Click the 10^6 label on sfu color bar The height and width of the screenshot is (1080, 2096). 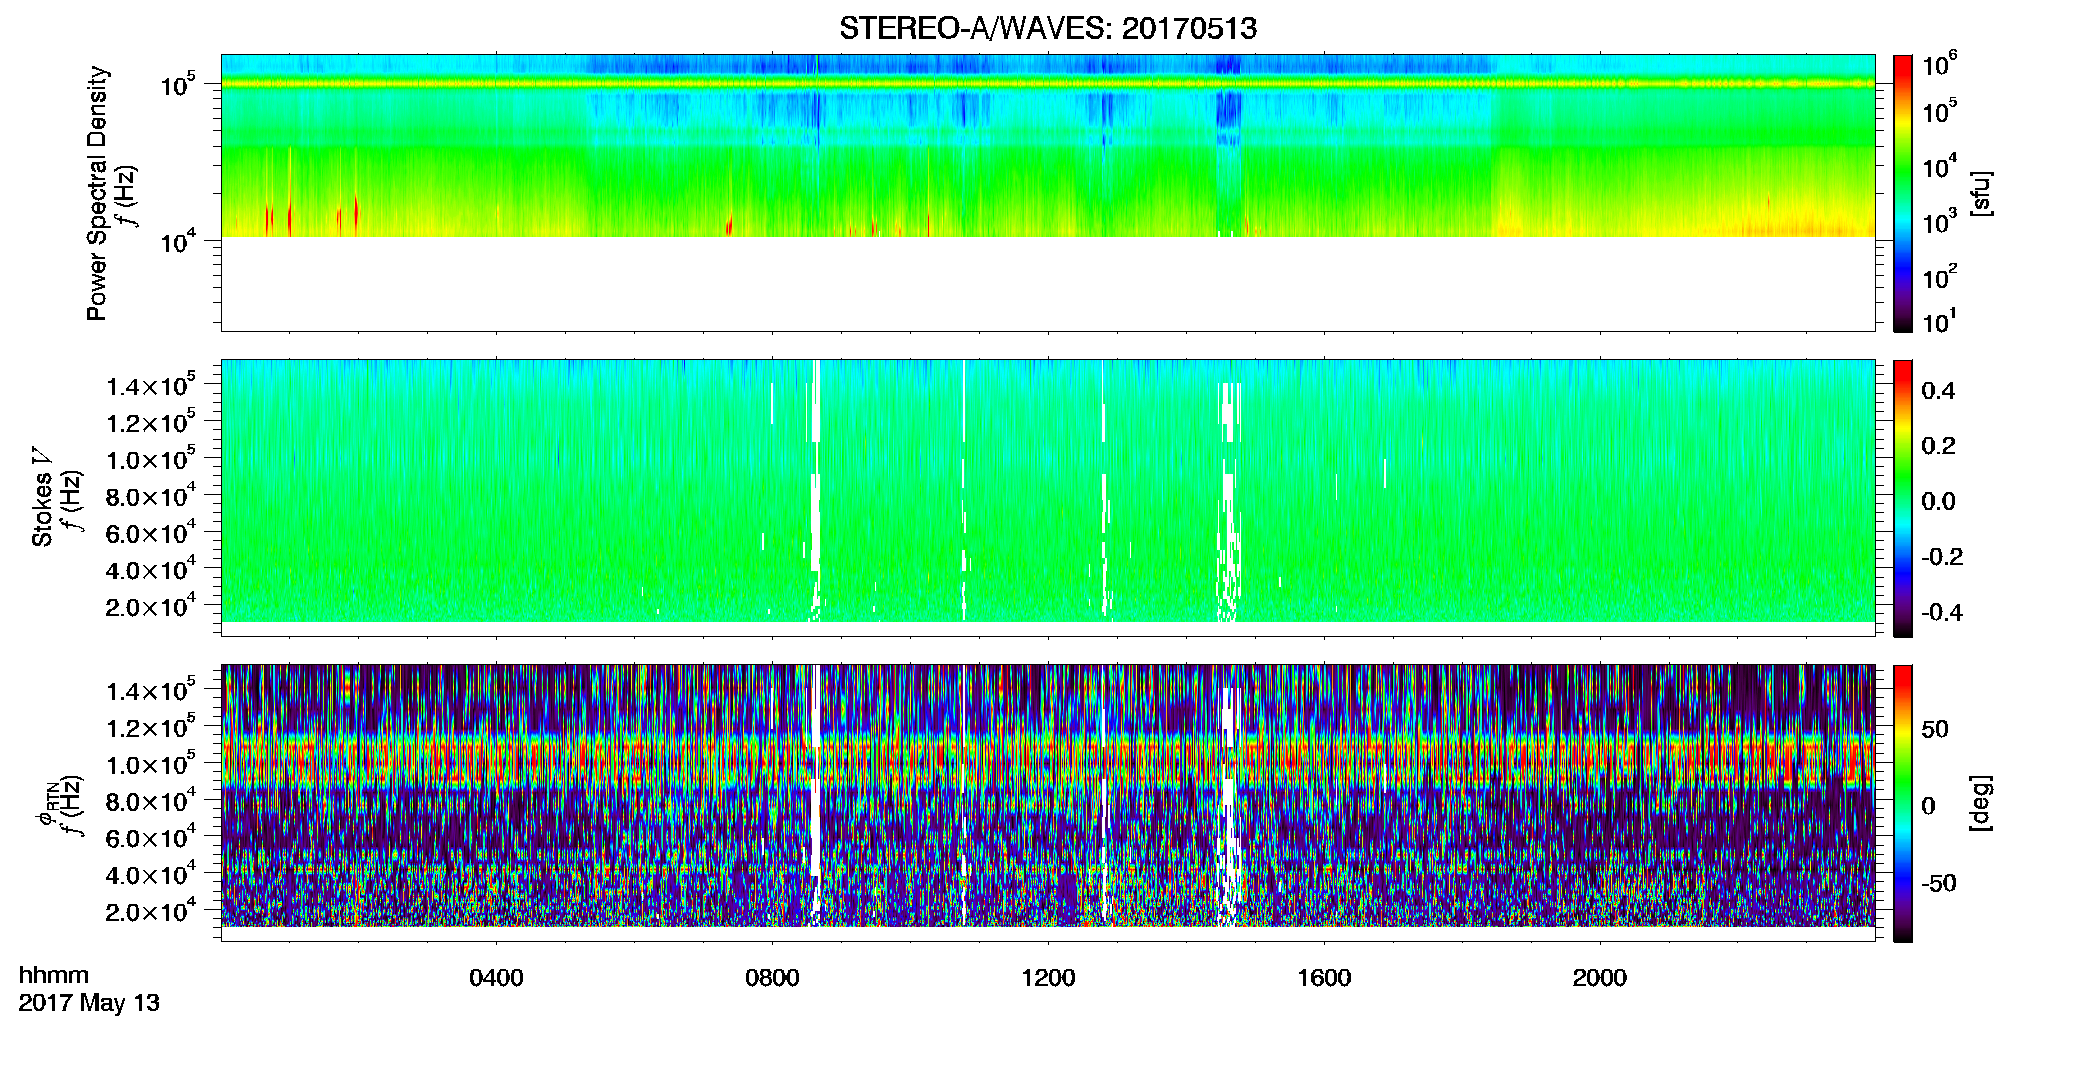[x=1940, y=64]
